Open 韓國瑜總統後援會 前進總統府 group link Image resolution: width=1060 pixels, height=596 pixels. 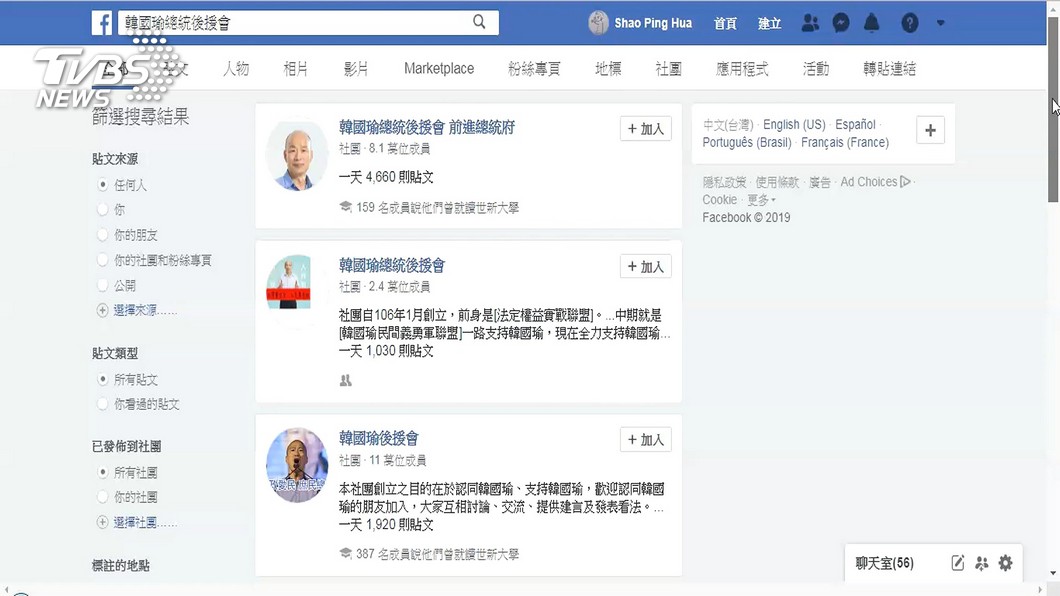[427, 127]
